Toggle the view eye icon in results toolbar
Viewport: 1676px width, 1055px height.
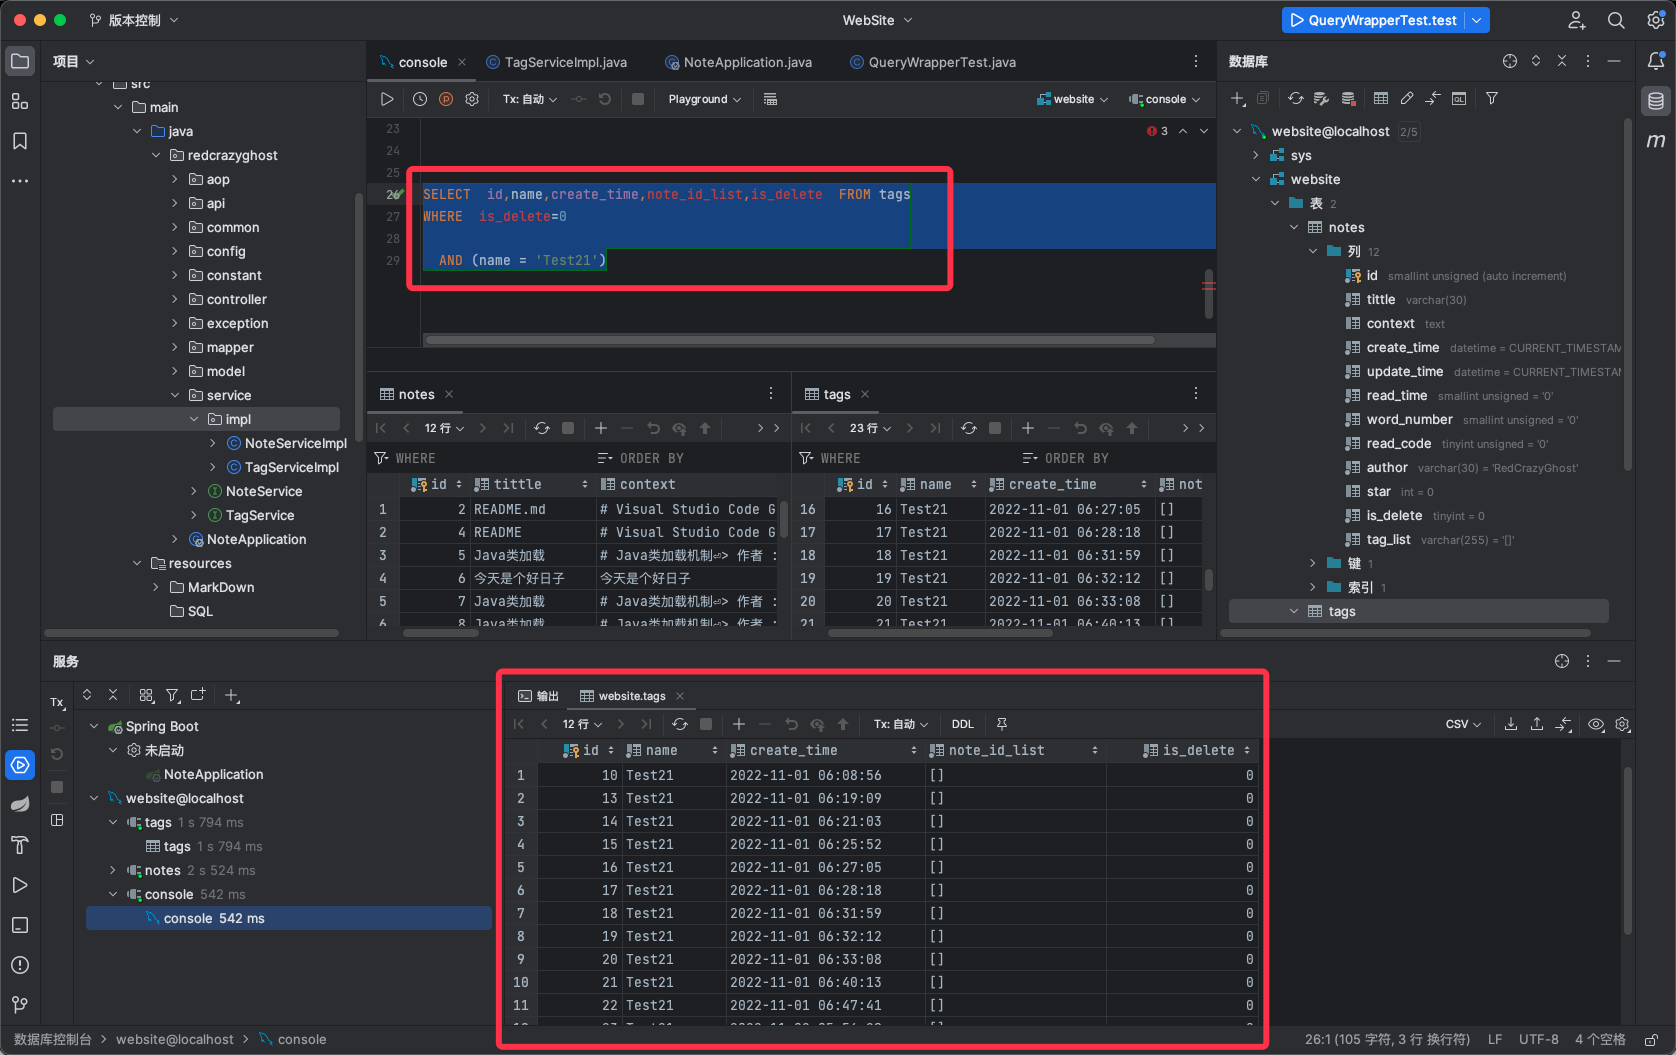click(x=1596, y=724)
